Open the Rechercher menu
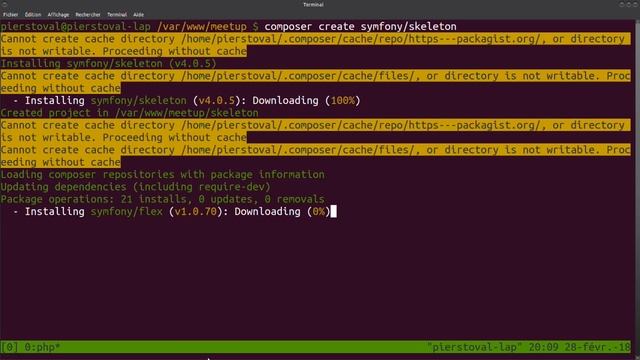This screenshot has height=360, width=640. pos(88,15)
